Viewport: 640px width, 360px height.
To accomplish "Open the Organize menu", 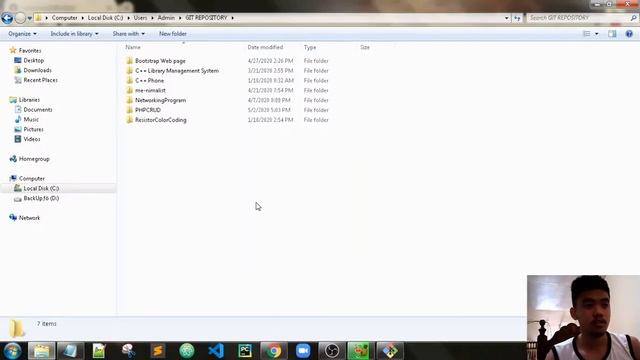I will (x=22, y=34).
